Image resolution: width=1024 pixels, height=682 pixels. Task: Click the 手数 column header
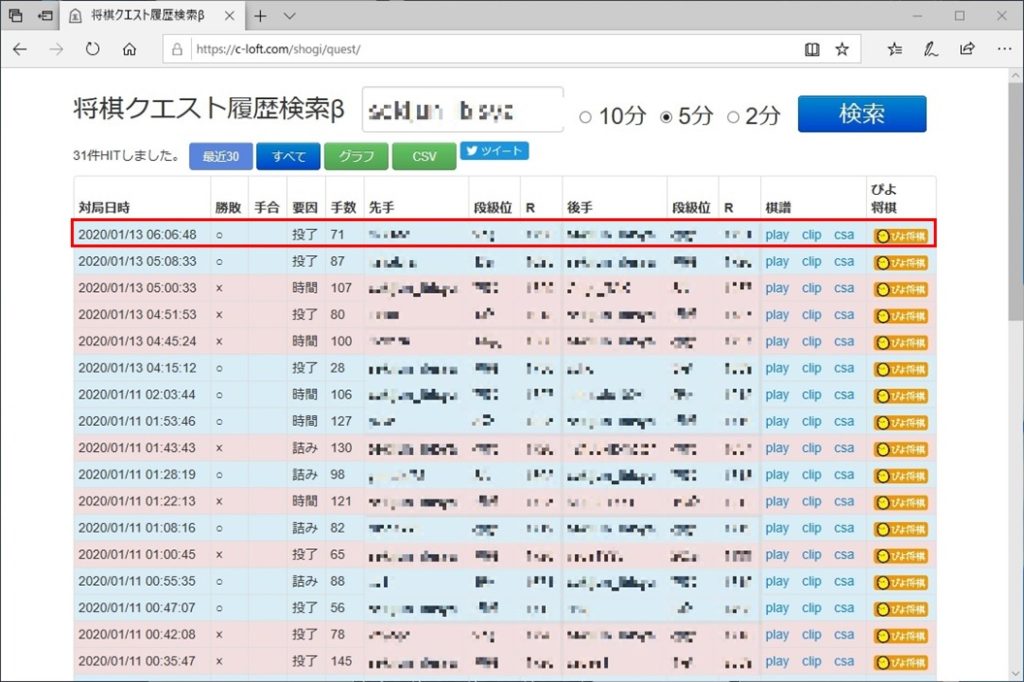tap(344, 208)
